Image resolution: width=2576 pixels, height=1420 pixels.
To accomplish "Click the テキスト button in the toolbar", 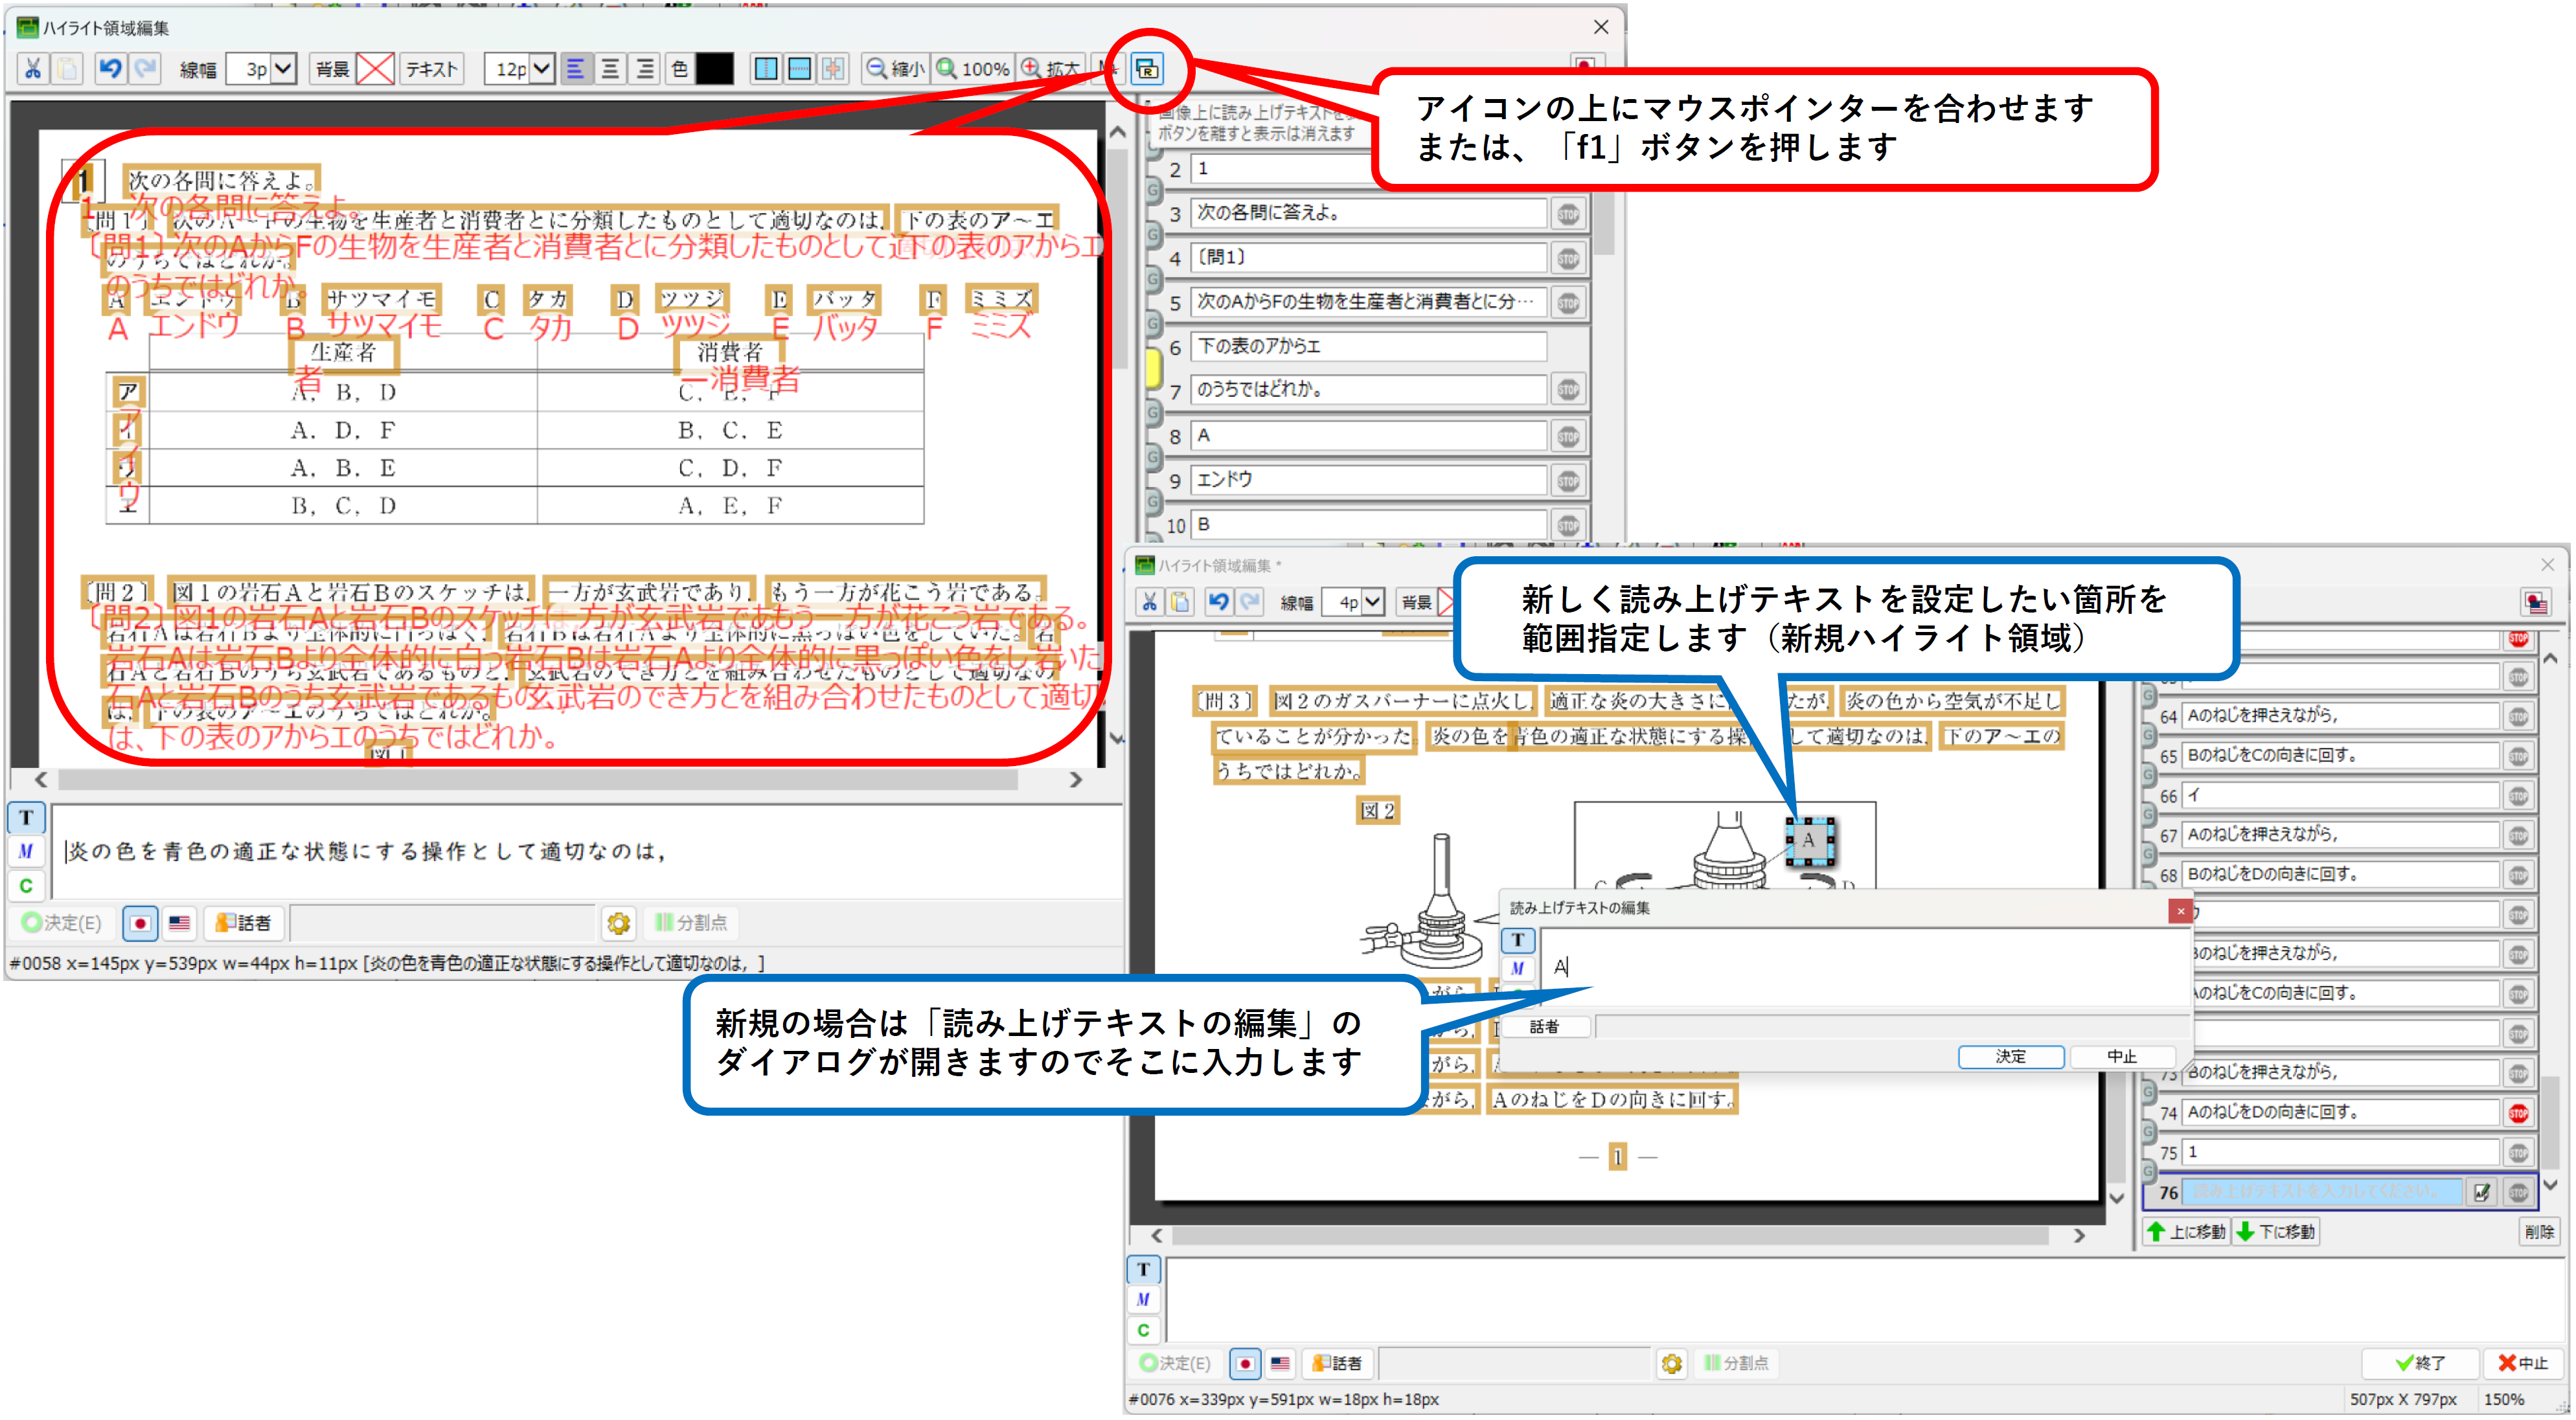I will click(431, 69).
